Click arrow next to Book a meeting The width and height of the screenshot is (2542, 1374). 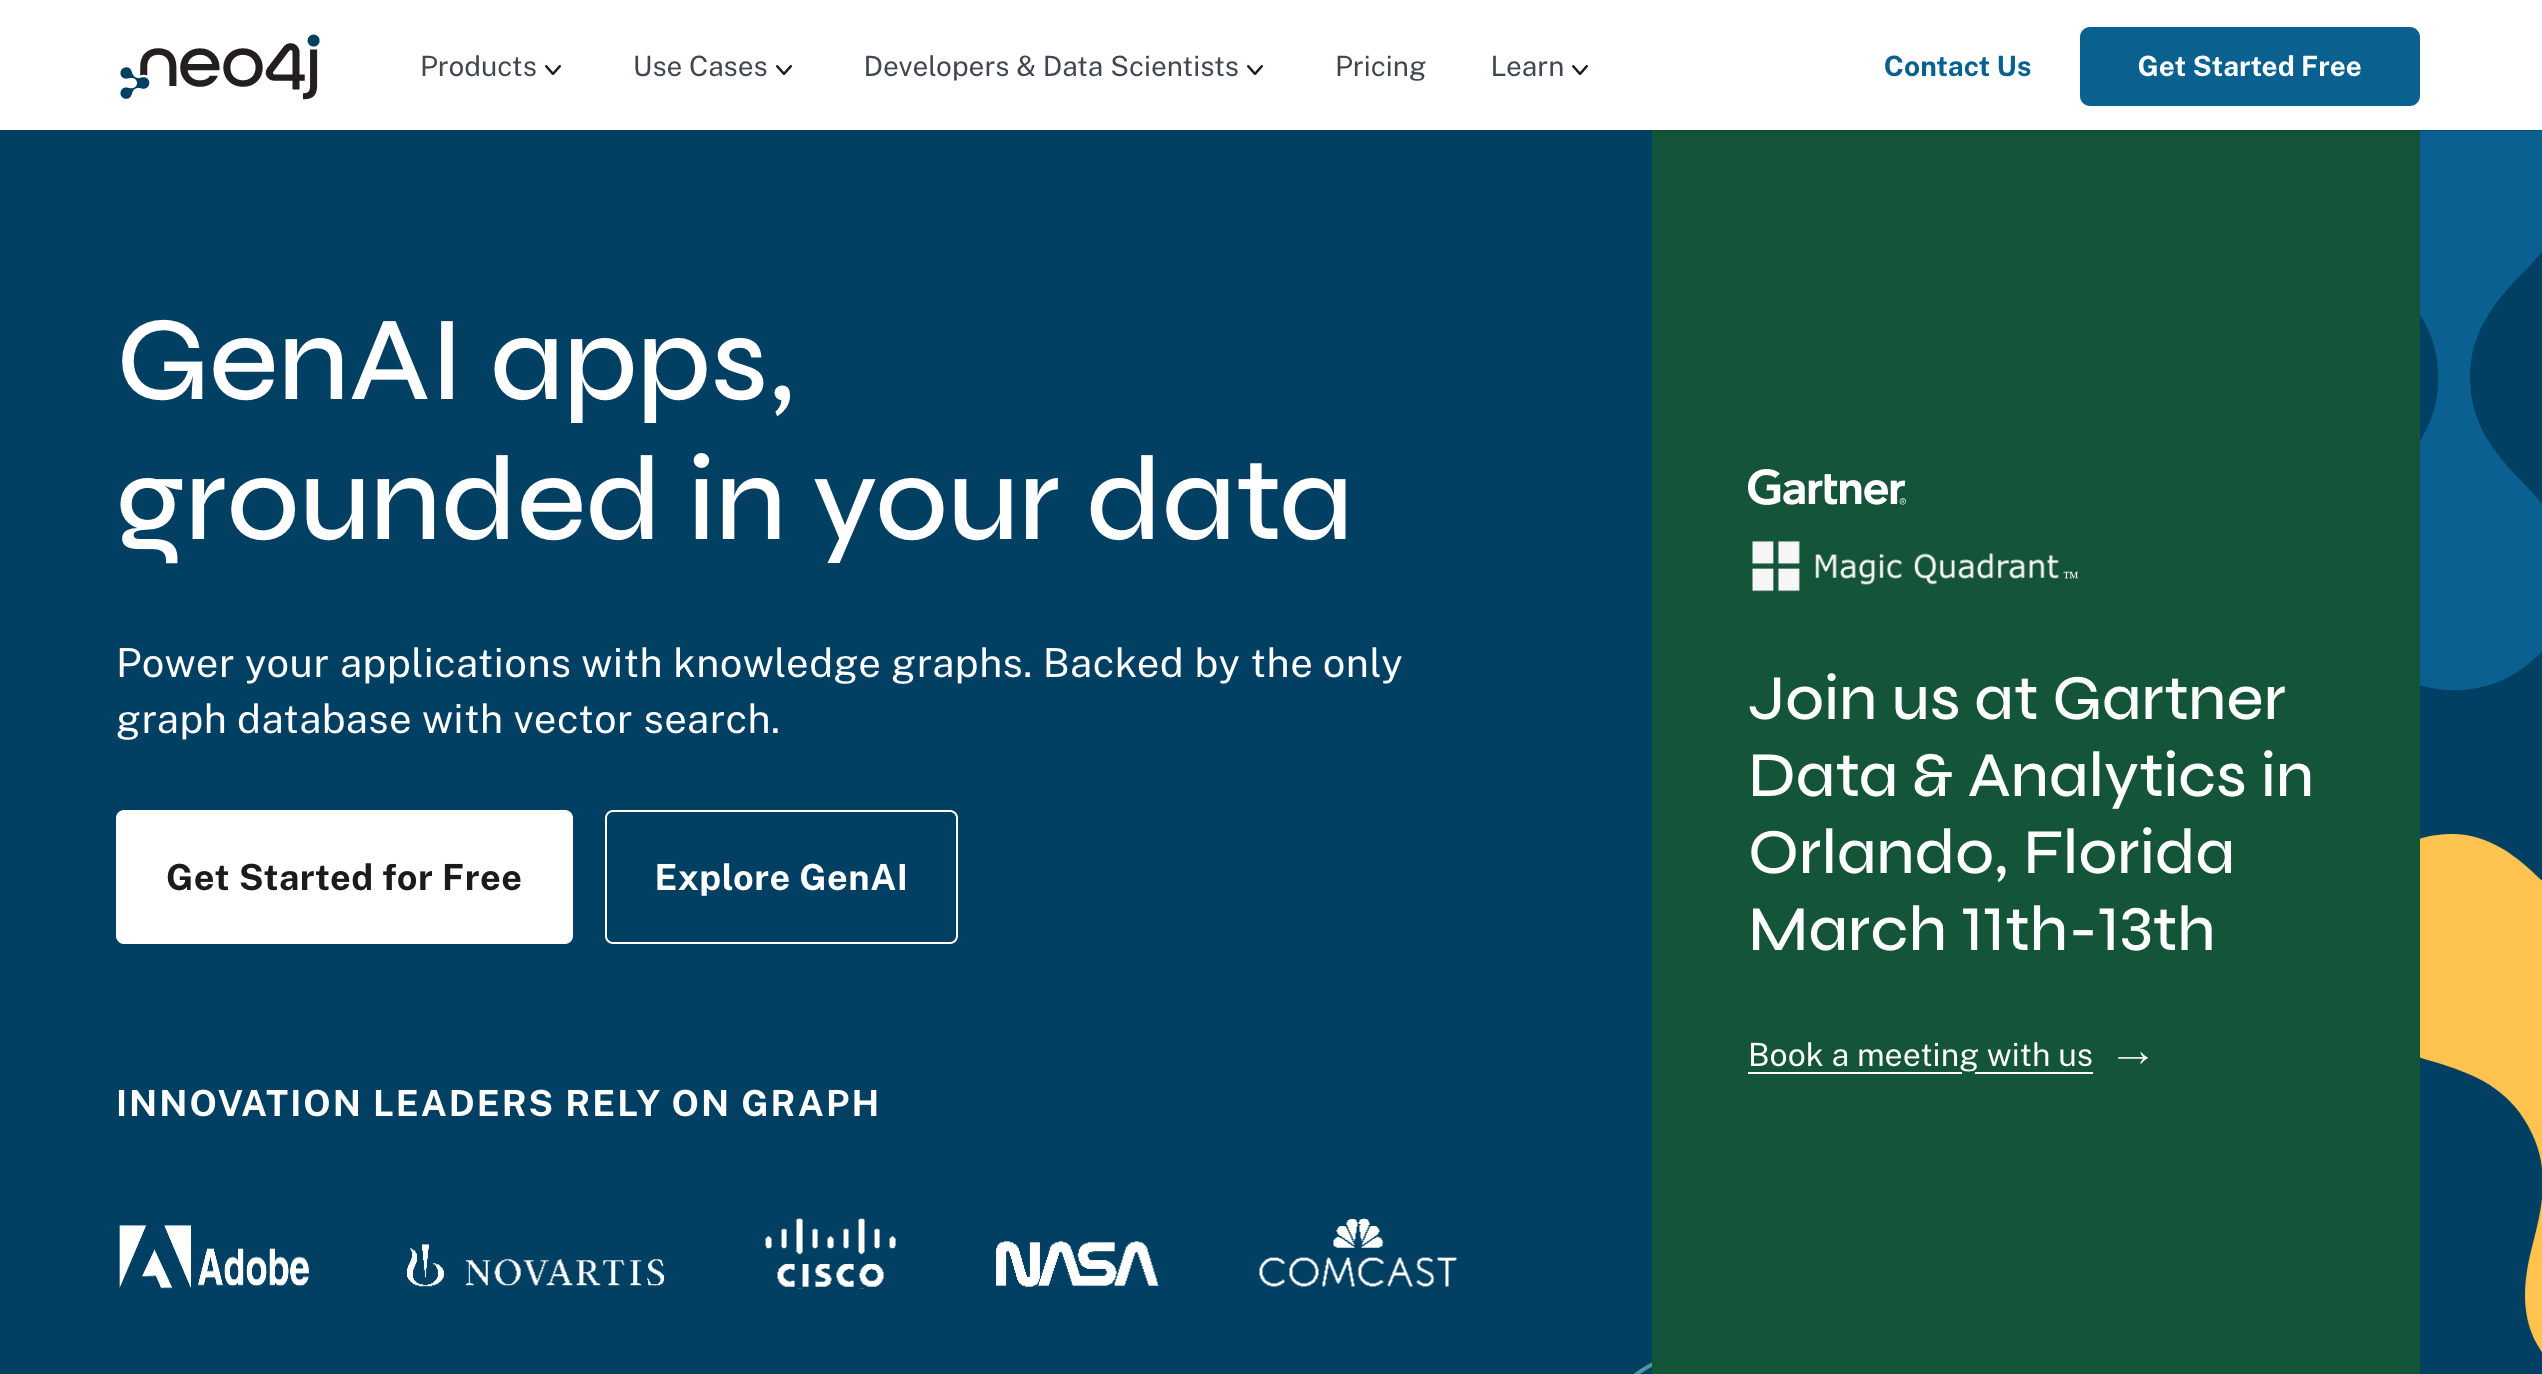click(x=2133, y=1057)
